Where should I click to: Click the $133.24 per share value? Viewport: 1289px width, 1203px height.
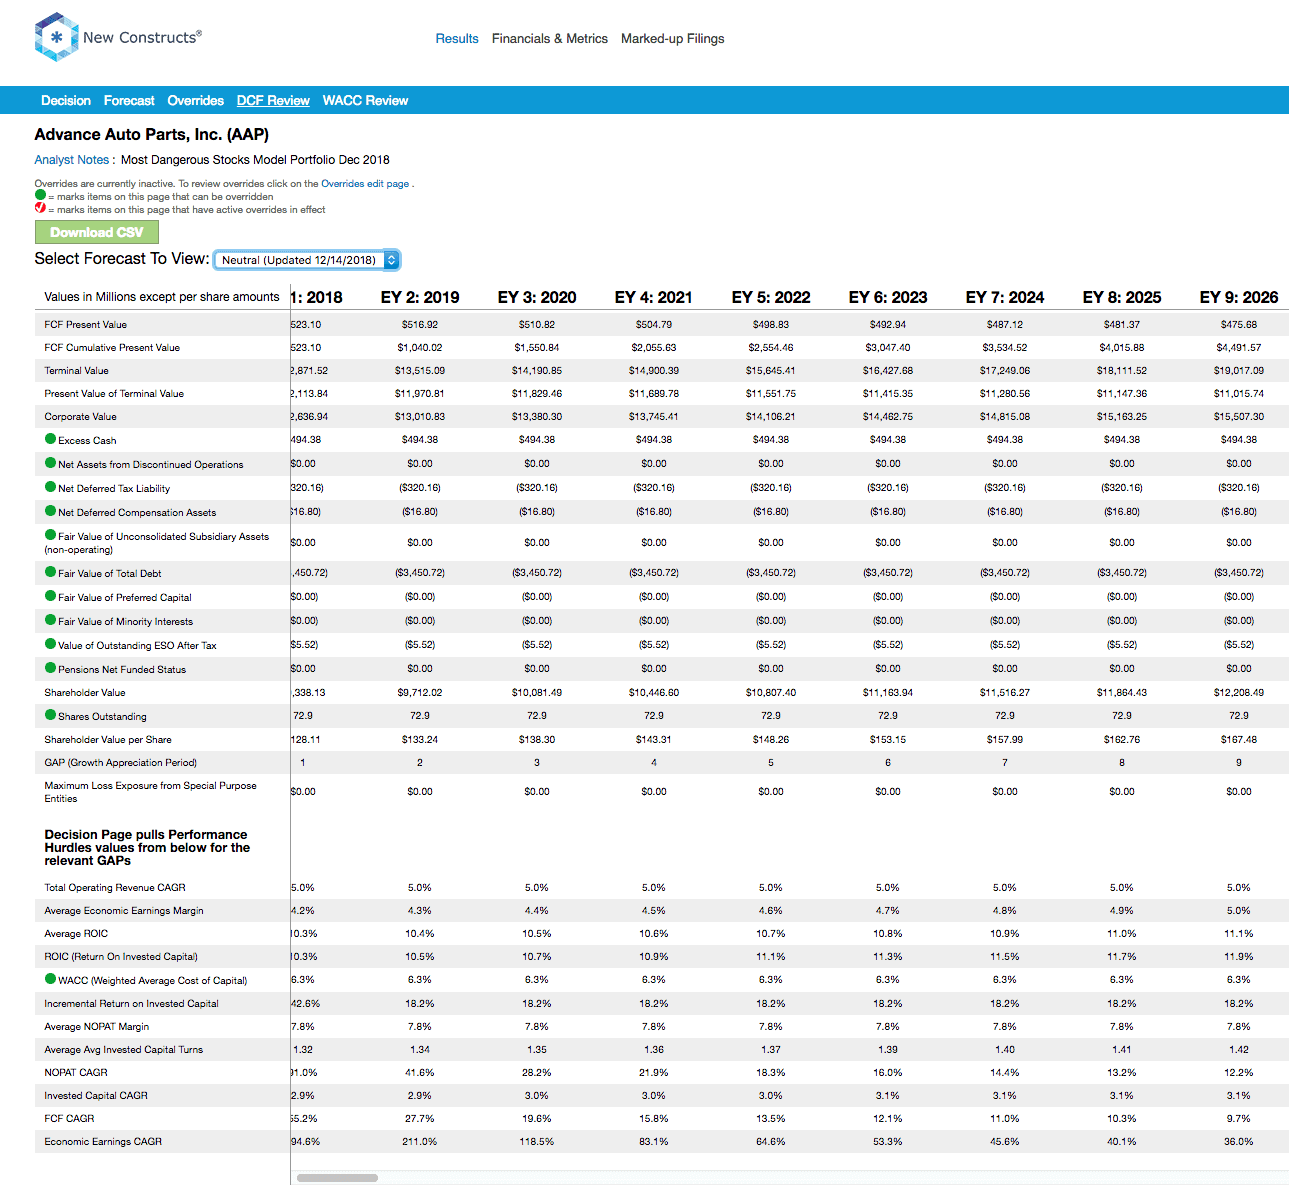coord(420,740)
